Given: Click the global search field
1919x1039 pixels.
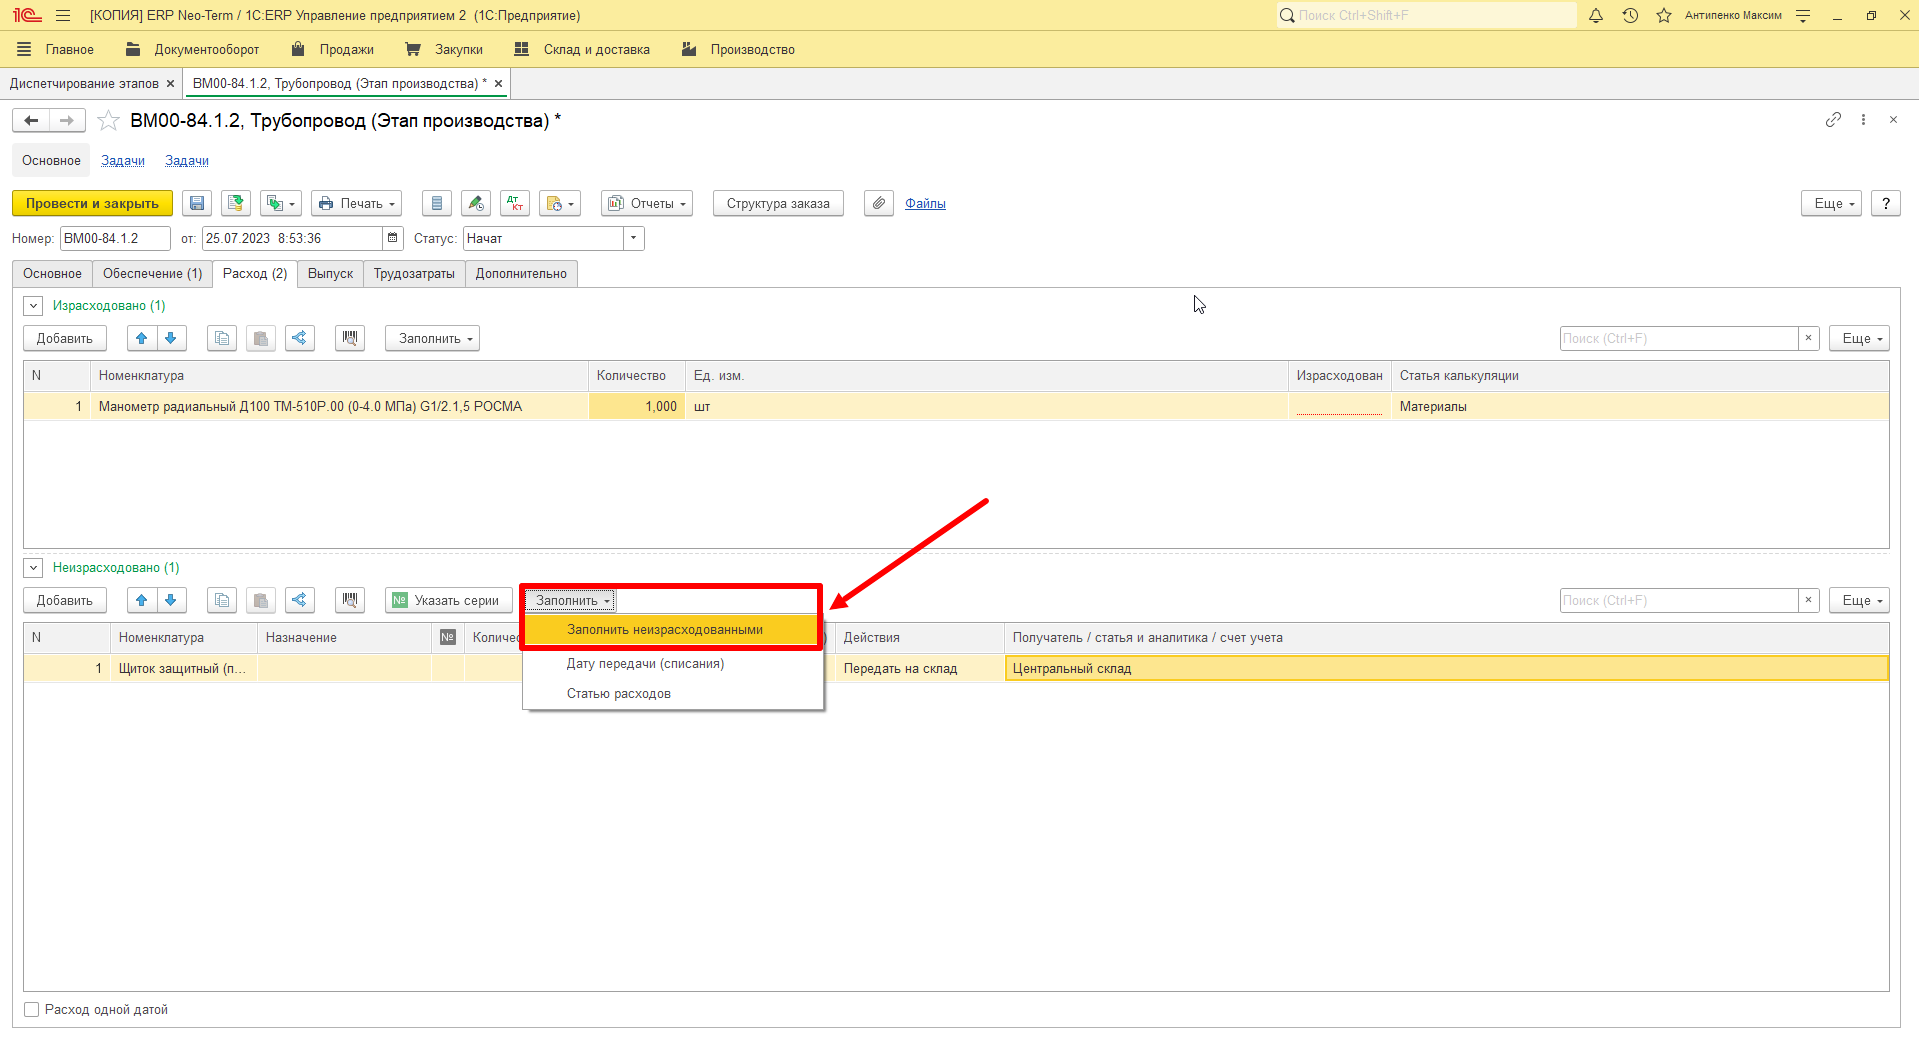Looking at the screenshot, I should (x=1427, y=15).
